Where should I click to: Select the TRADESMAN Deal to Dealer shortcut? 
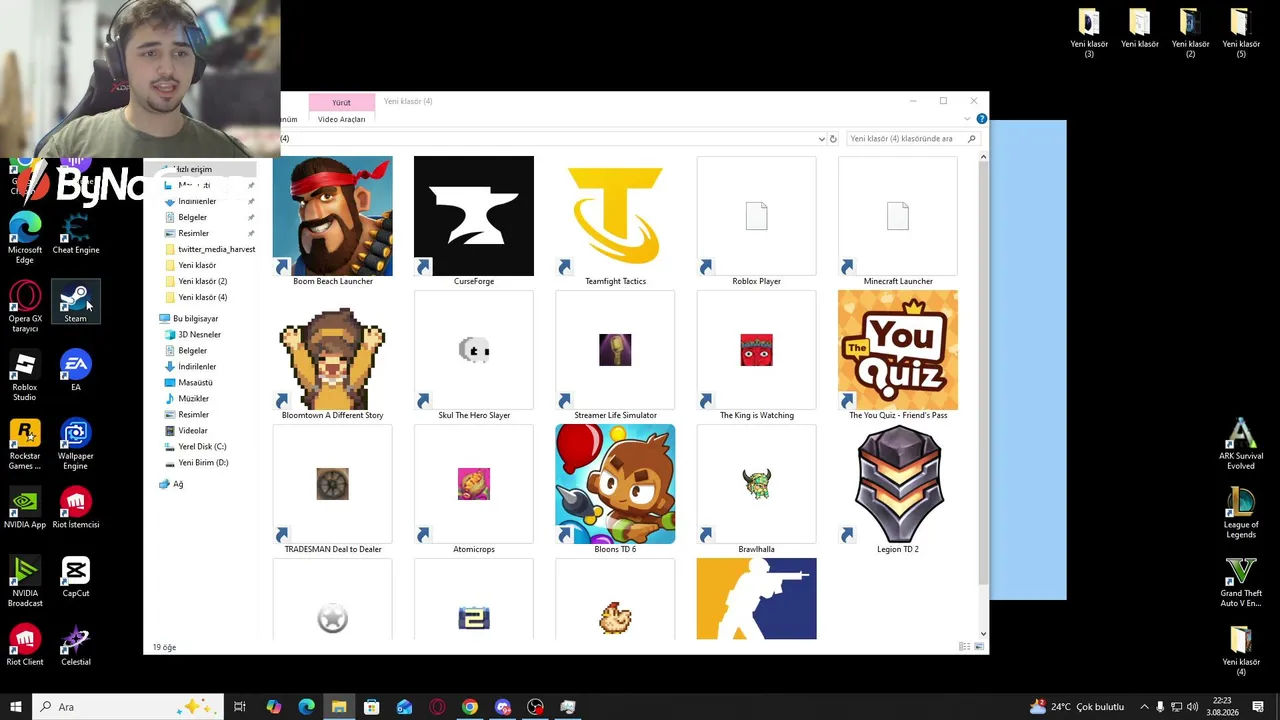tap(333, 490)
